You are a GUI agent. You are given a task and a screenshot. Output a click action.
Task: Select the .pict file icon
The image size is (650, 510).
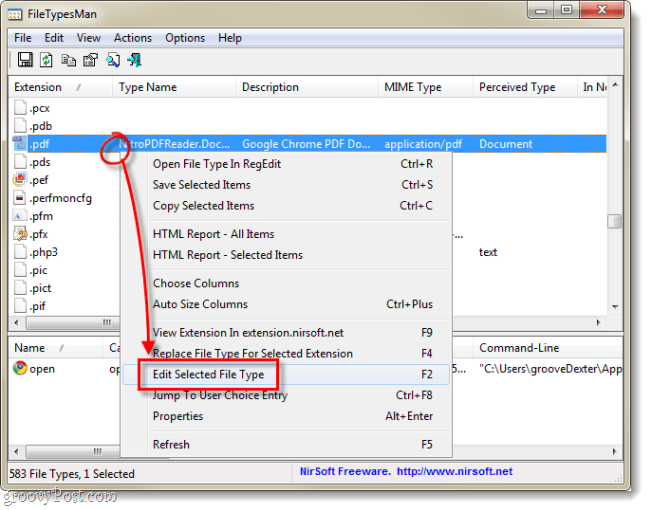tap(20, 288)
